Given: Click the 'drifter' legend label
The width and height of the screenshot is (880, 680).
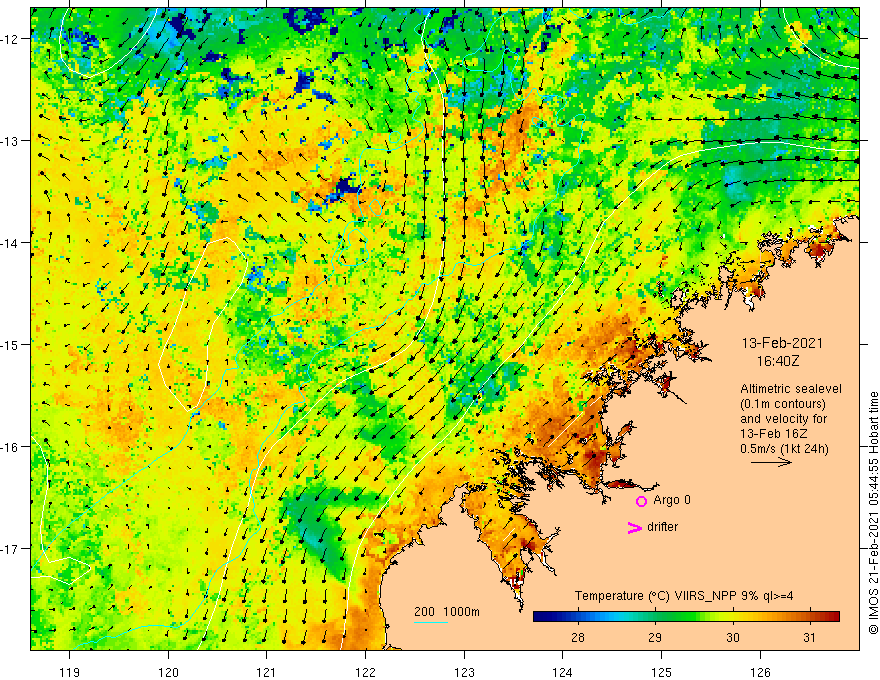Looking at the screenshot, I should point(662,527).
